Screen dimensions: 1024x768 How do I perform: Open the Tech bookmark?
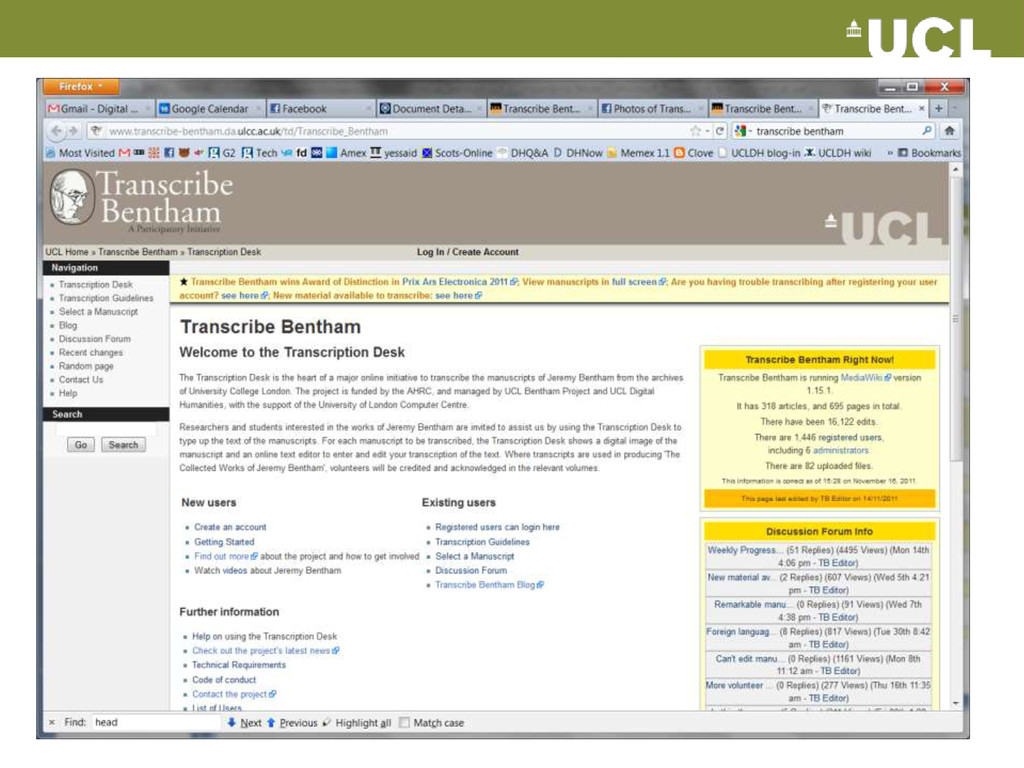259,153
